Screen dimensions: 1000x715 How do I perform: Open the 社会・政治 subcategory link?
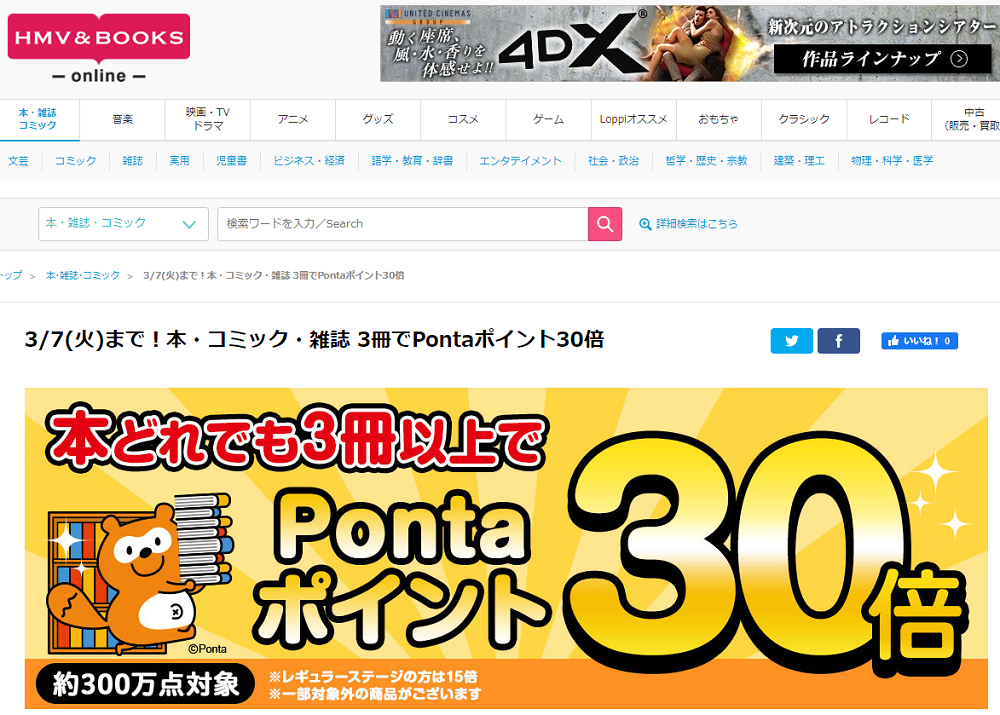[x=614, y=161]
